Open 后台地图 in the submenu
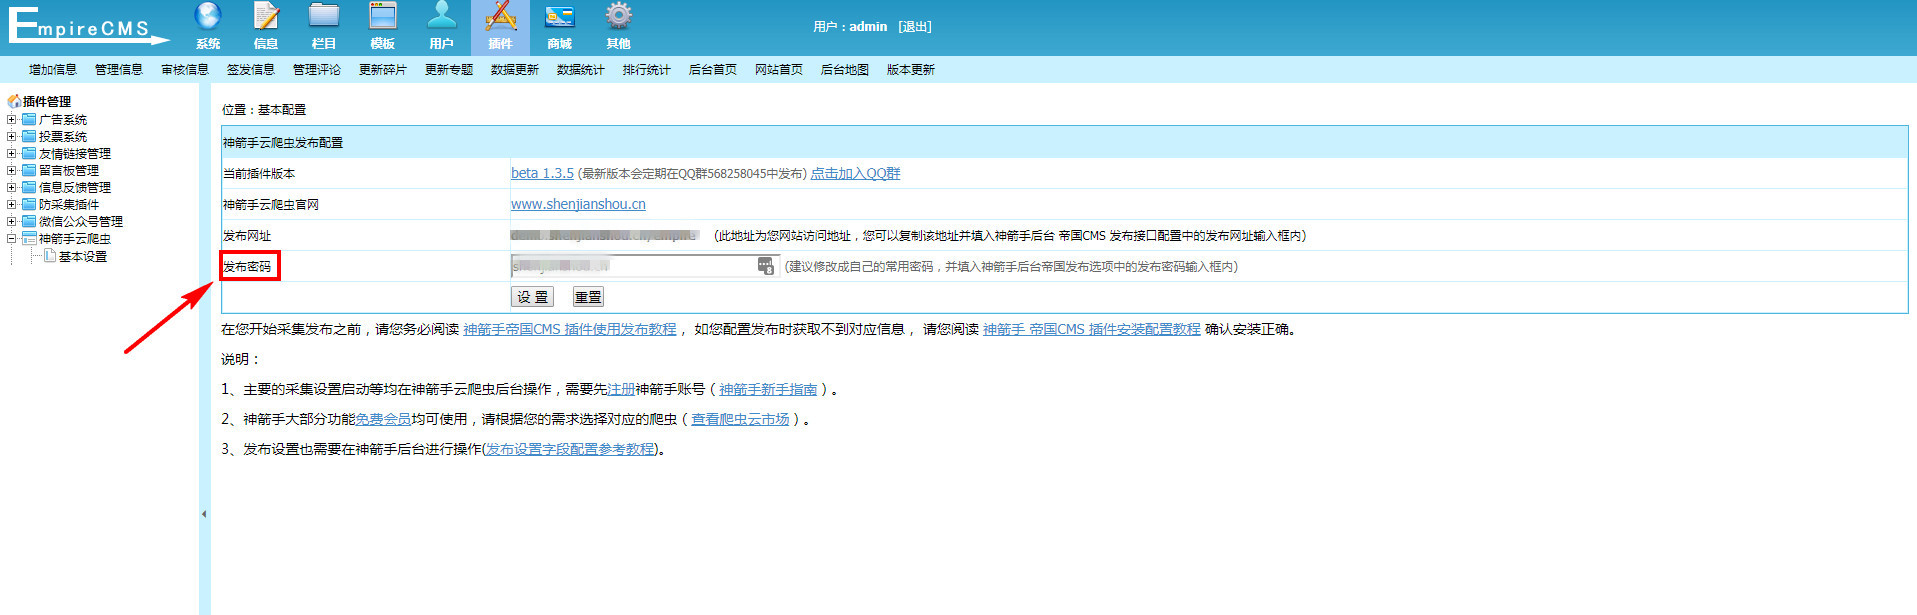 pos(845,70)
